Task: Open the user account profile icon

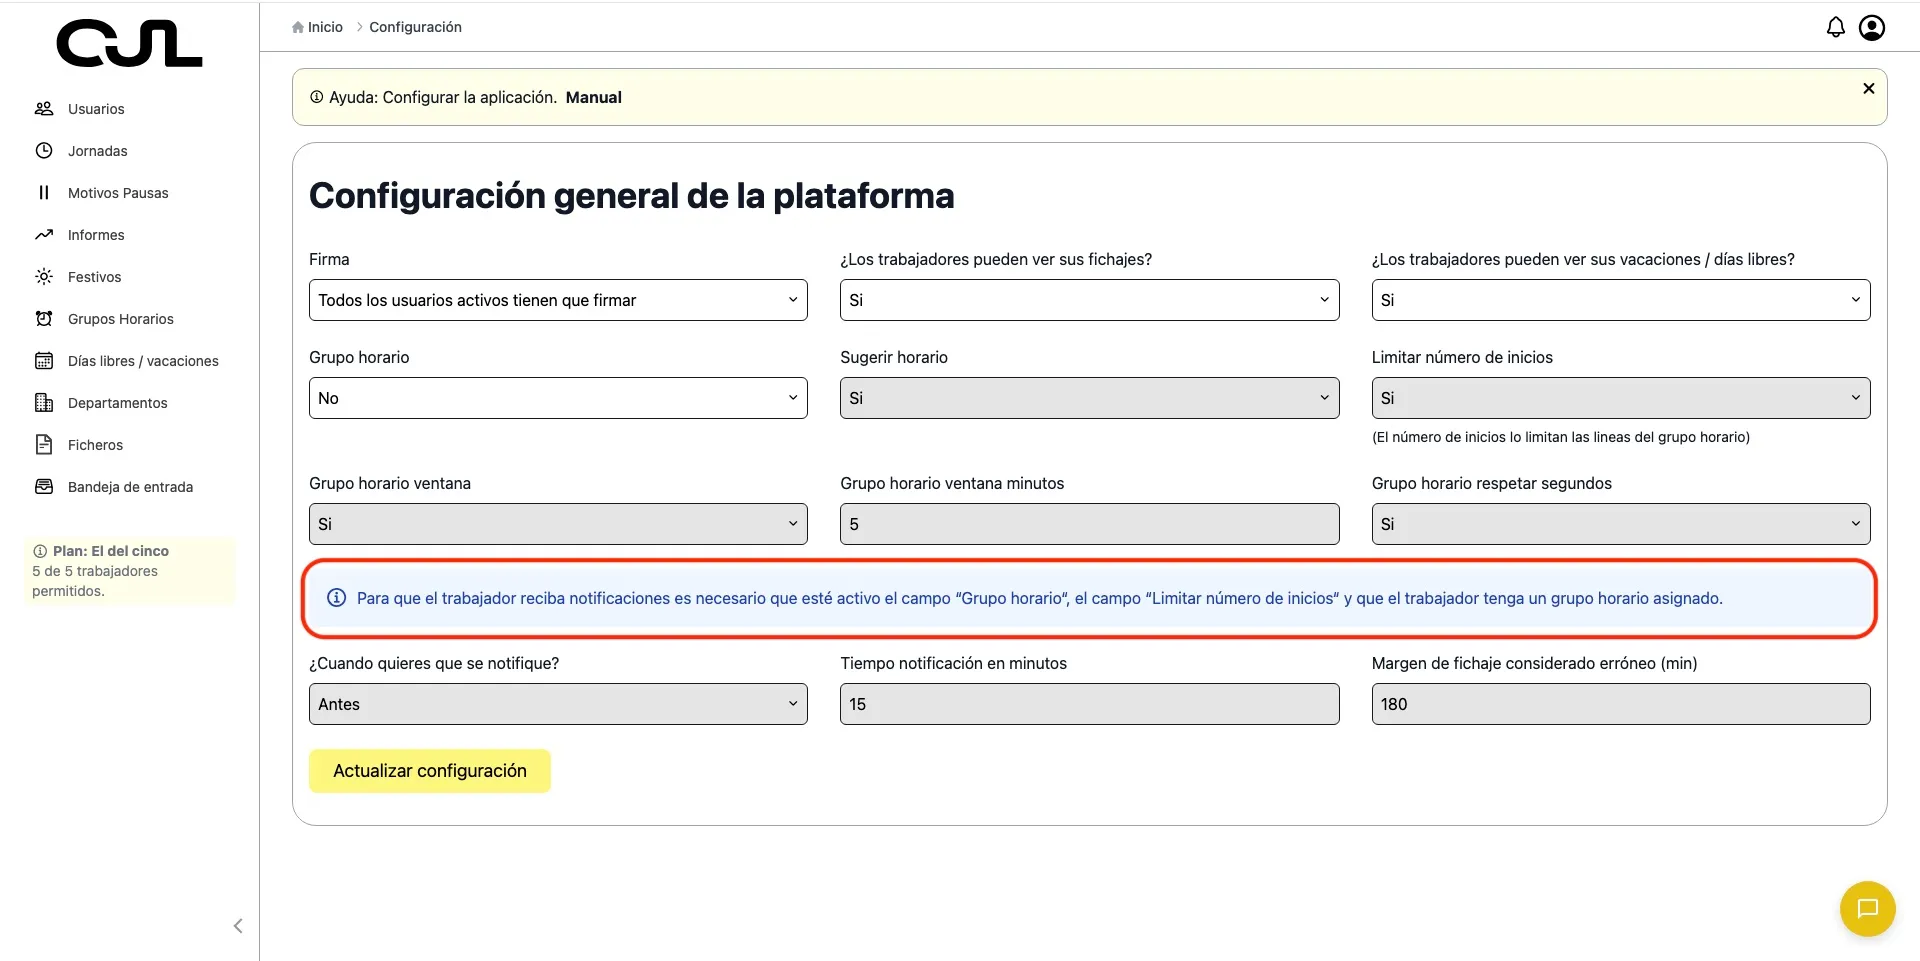Action: (1872, 27)
